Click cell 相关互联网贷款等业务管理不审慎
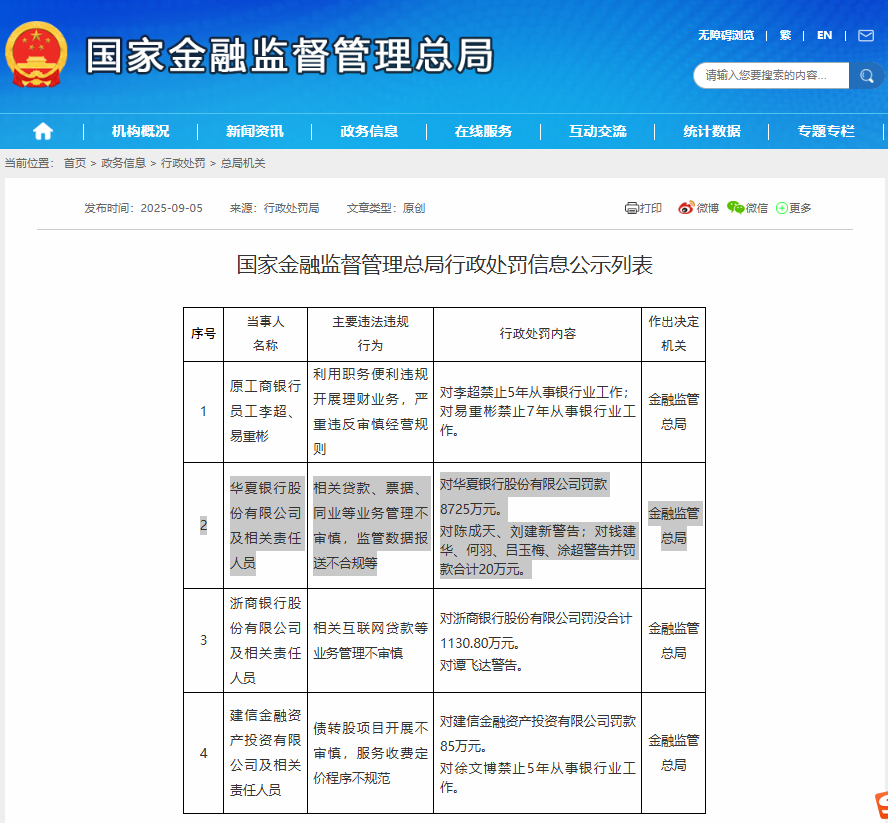This screenshot has height=823, width=888. (370, 641)
